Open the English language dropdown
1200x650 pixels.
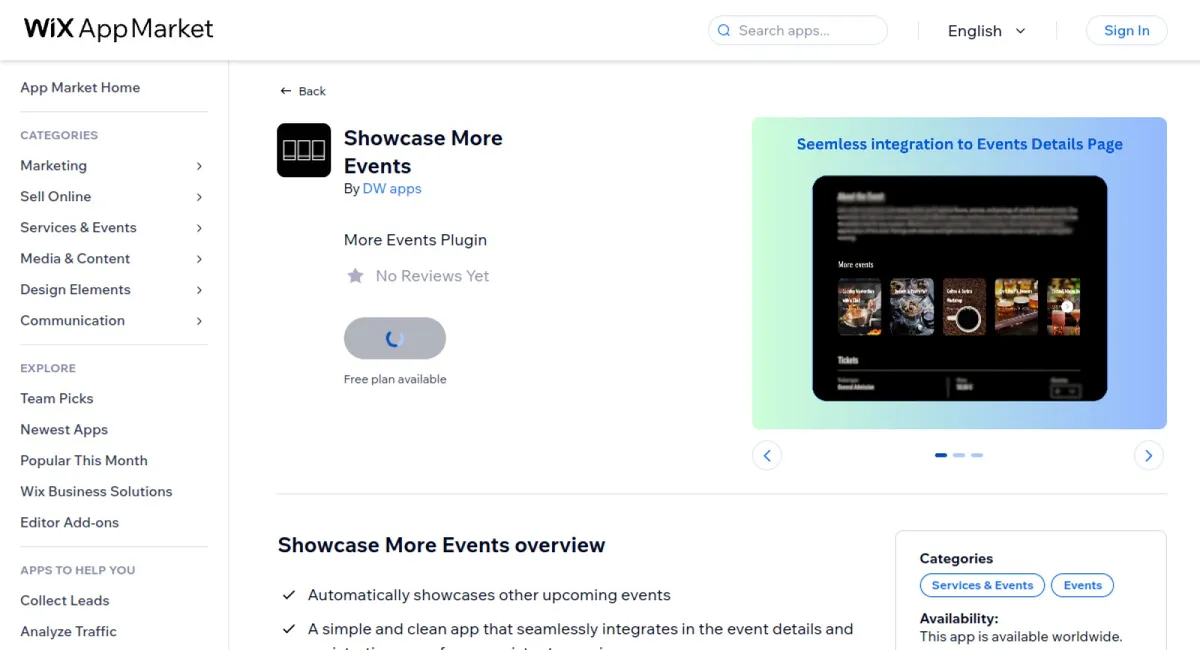click(x=986, y=31)
